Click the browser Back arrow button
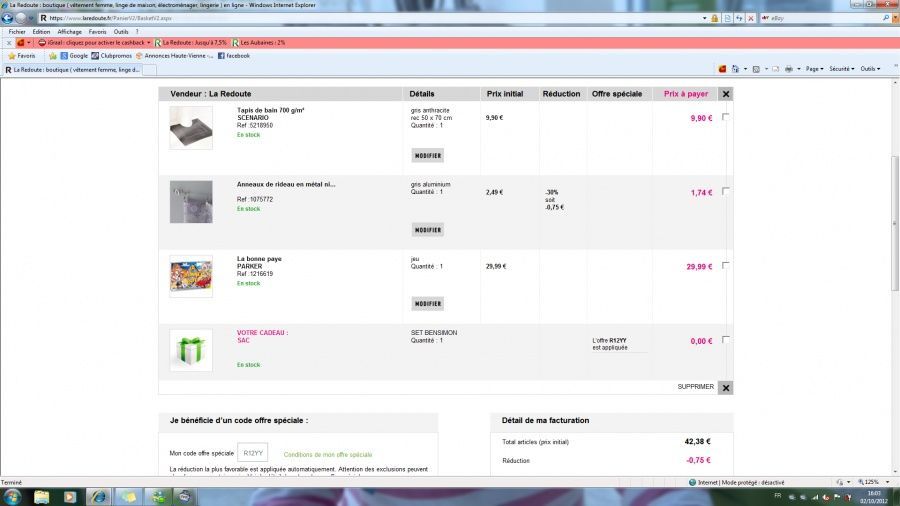The image size is (900, 506). point(7,18)
